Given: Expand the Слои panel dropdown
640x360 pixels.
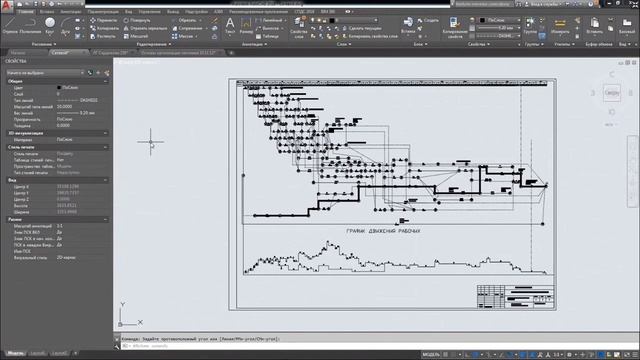Looking at the screenshot, I should pyautogui.click(x=344, y=44).
